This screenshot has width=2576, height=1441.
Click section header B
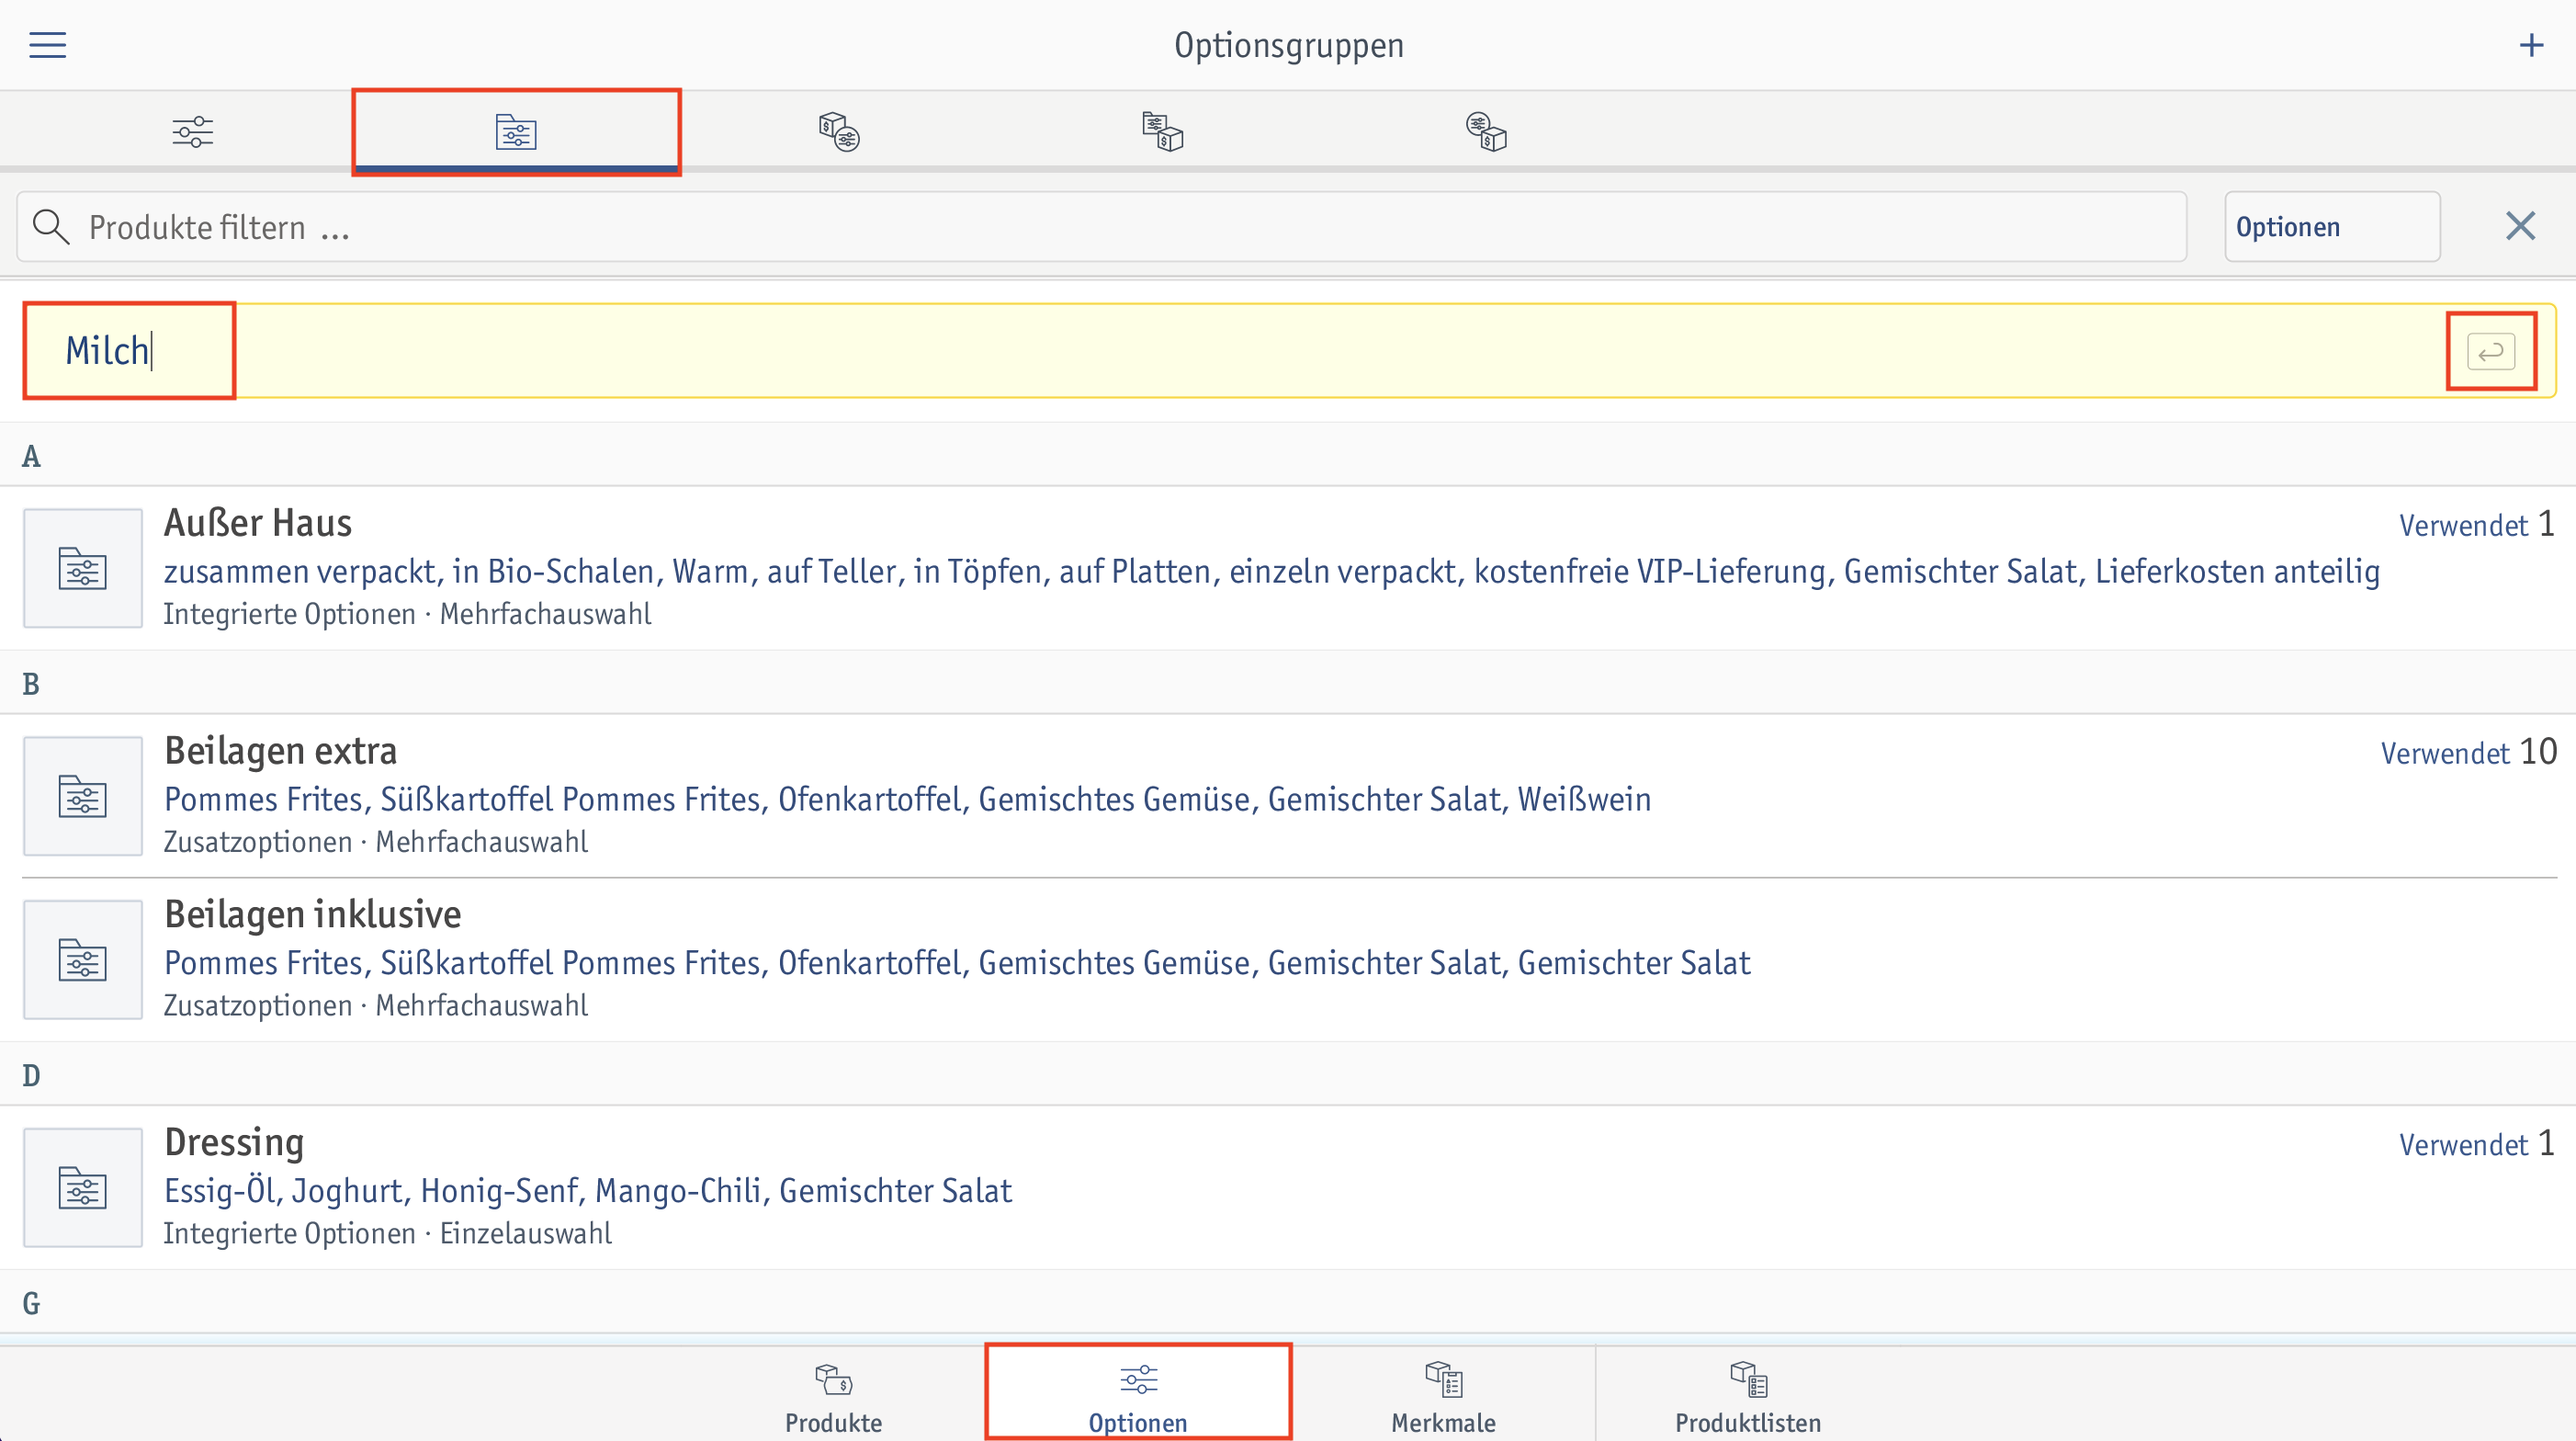coord(31,685)
